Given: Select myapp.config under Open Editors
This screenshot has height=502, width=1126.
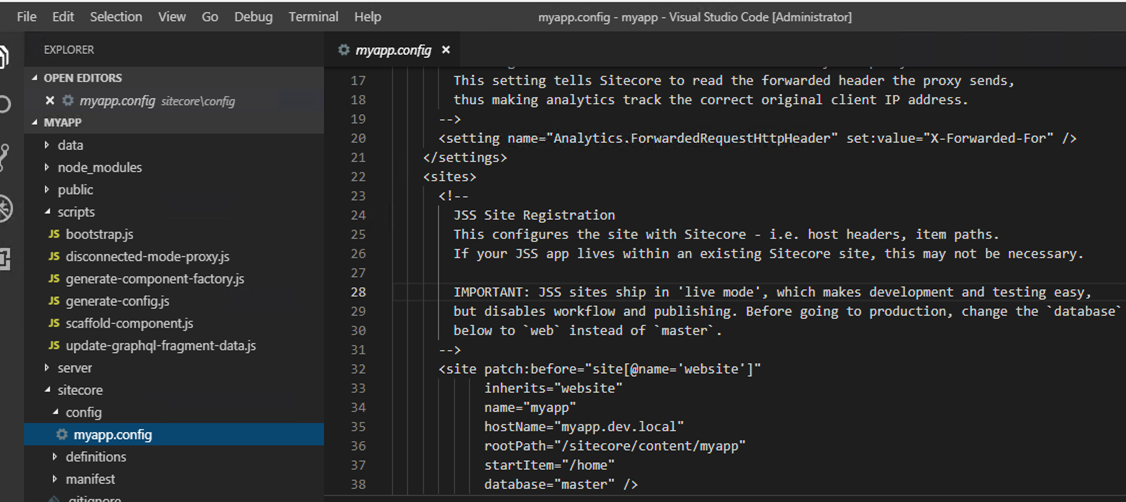Looking at the screenshot, I should tap(174, 101).
